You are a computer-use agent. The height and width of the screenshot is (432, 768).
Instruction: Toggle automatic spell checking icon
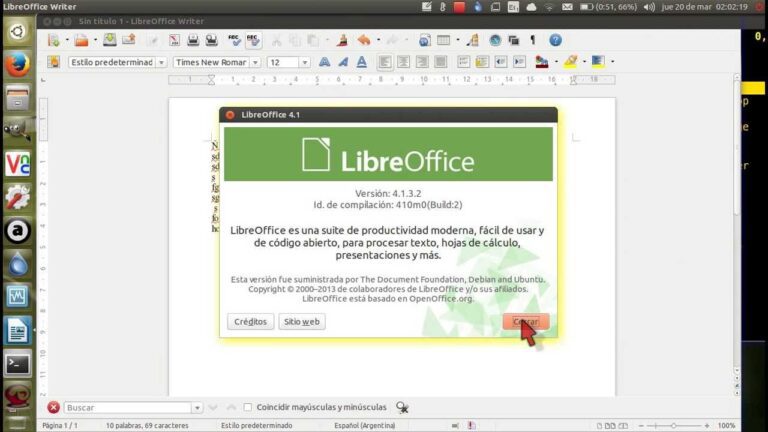click(x=253, y=40)
